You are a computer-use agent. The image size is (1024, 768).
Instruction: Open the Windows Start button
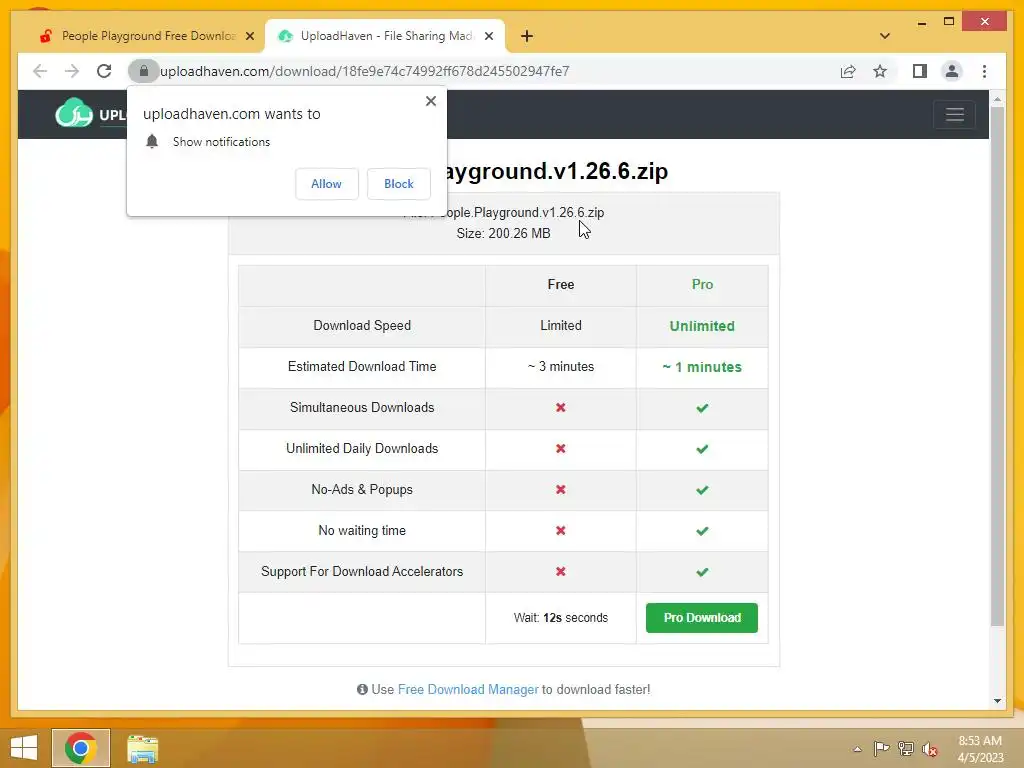24,748
